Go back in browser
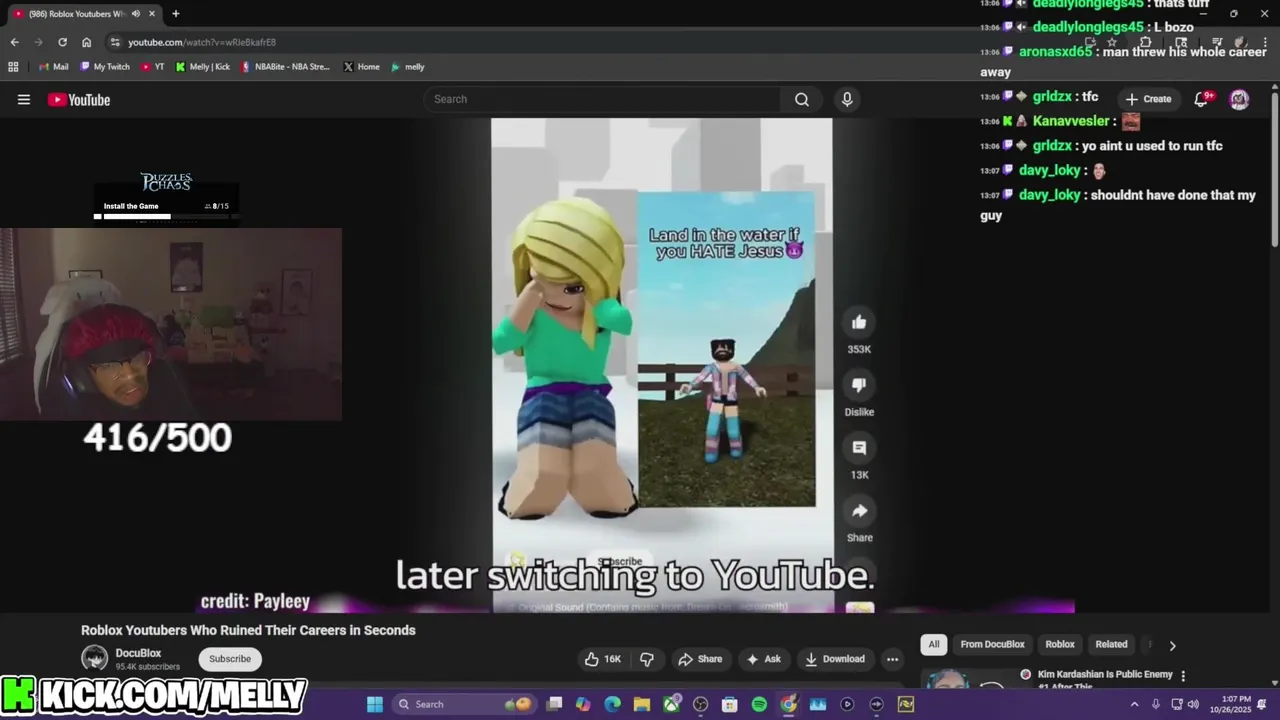 14,42
